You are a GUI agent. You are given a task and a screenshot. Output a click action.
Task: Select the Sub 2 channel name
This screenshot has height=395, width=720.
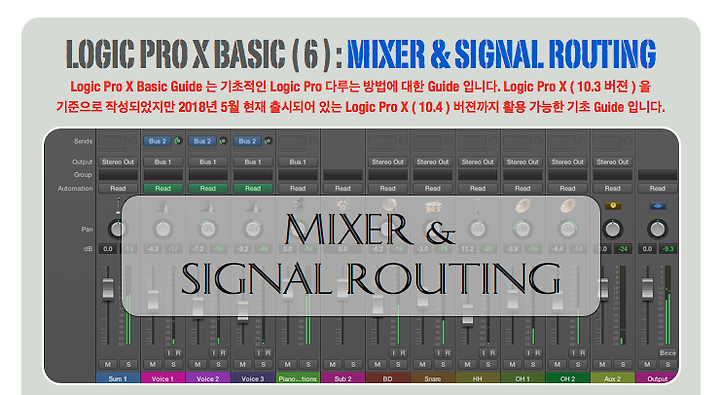[x=343, y=378]
